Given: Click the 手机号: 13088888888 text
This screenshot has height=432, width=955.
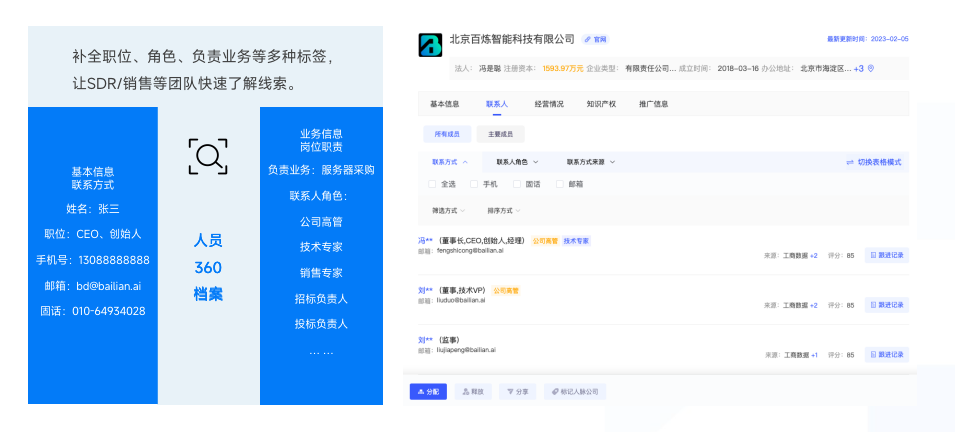Looking at the screenshot, I should [93, 260].
